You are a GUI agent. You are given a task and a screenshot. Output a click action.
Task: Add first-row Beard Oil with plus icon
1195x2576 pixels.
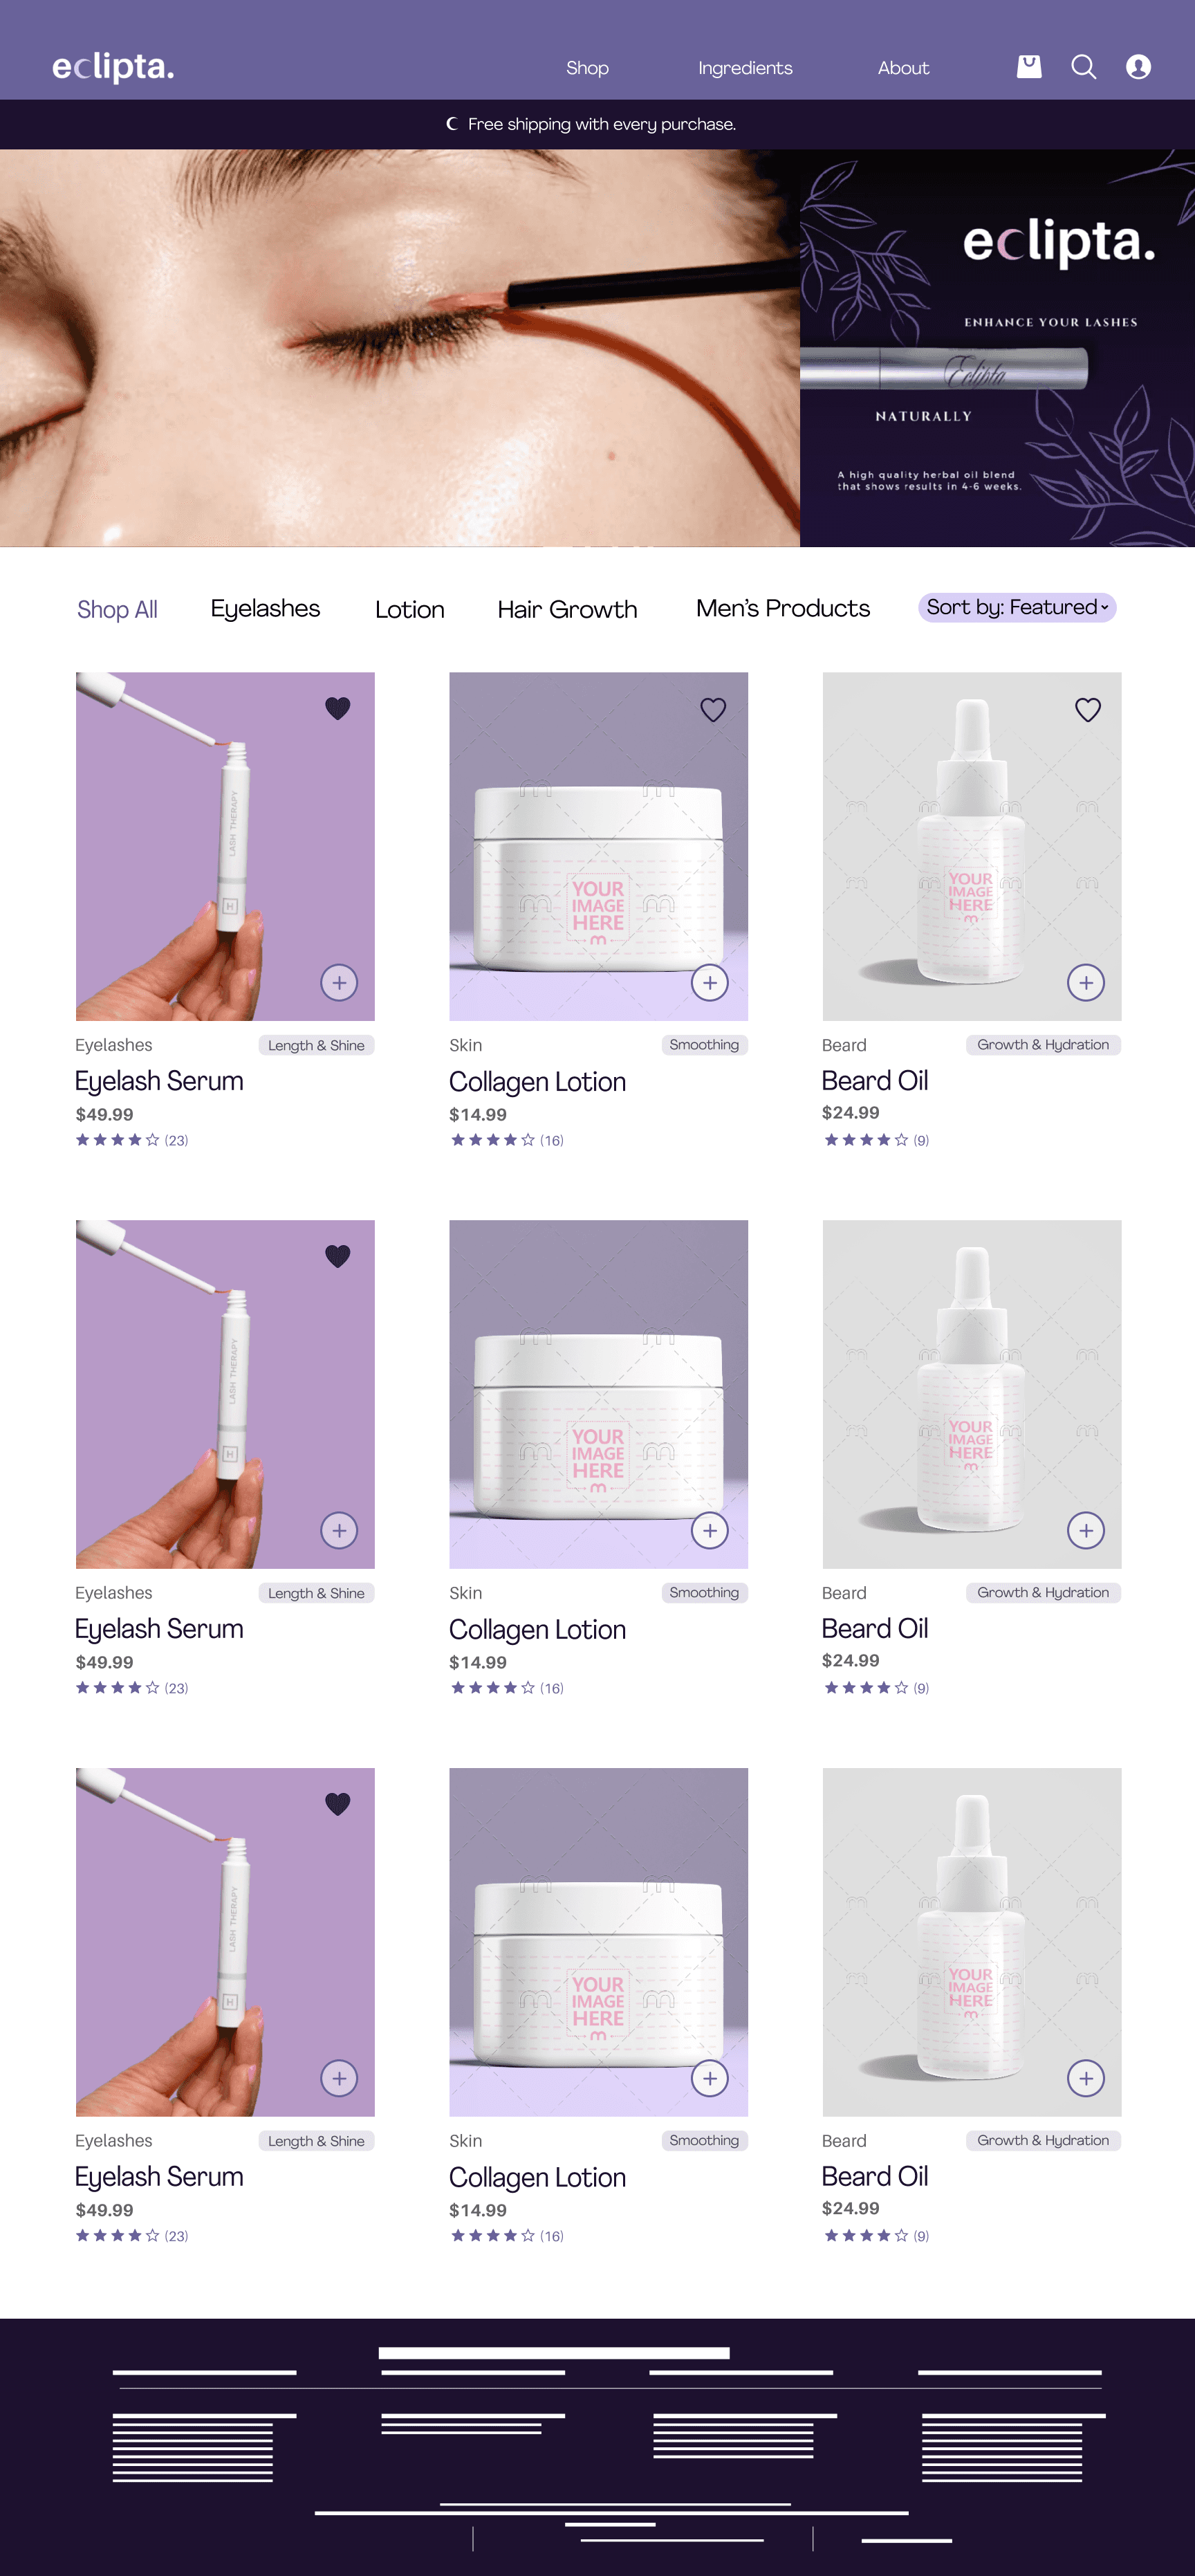tap(1086, 982)
